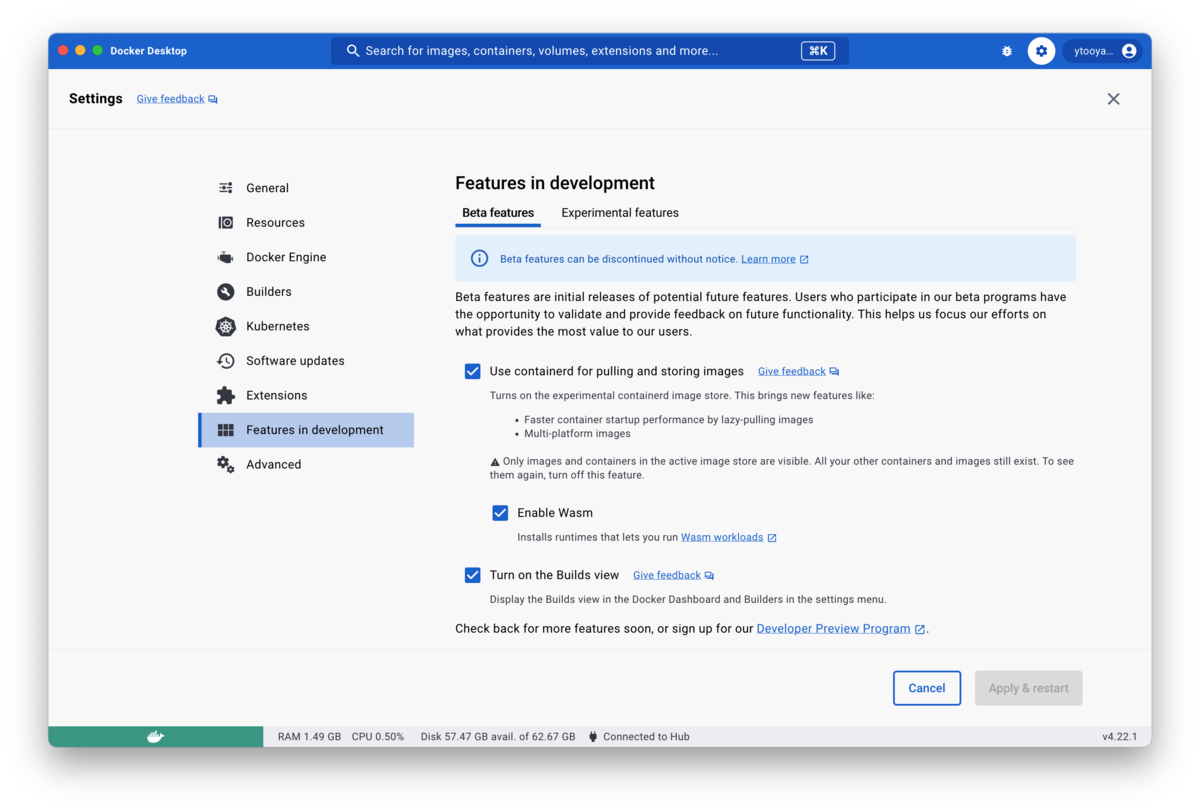
Task: Open Software updates settings section
Action: click(x=306, y=361)
